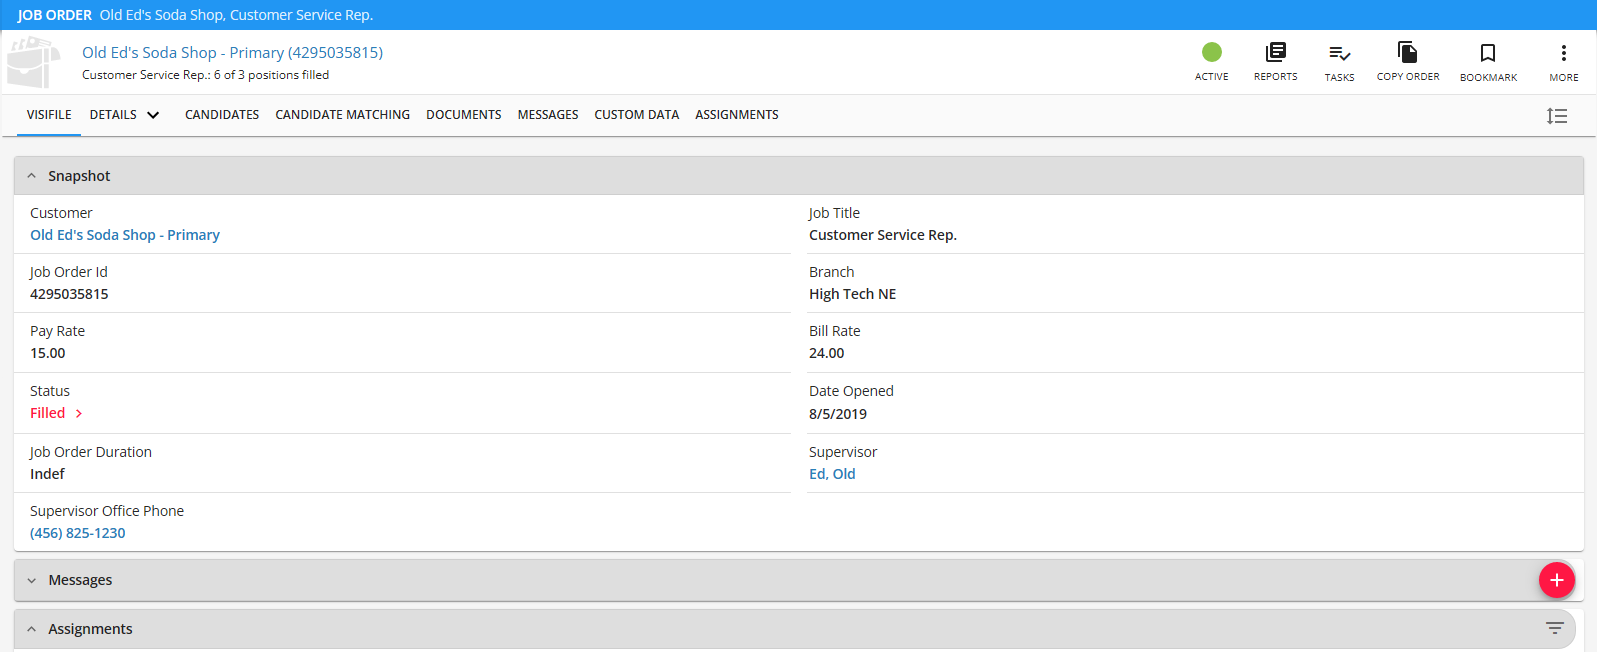Open the Assignments filter icon
The height and width of the screenshot is (652, 1597).
(x=1554, y=628)
